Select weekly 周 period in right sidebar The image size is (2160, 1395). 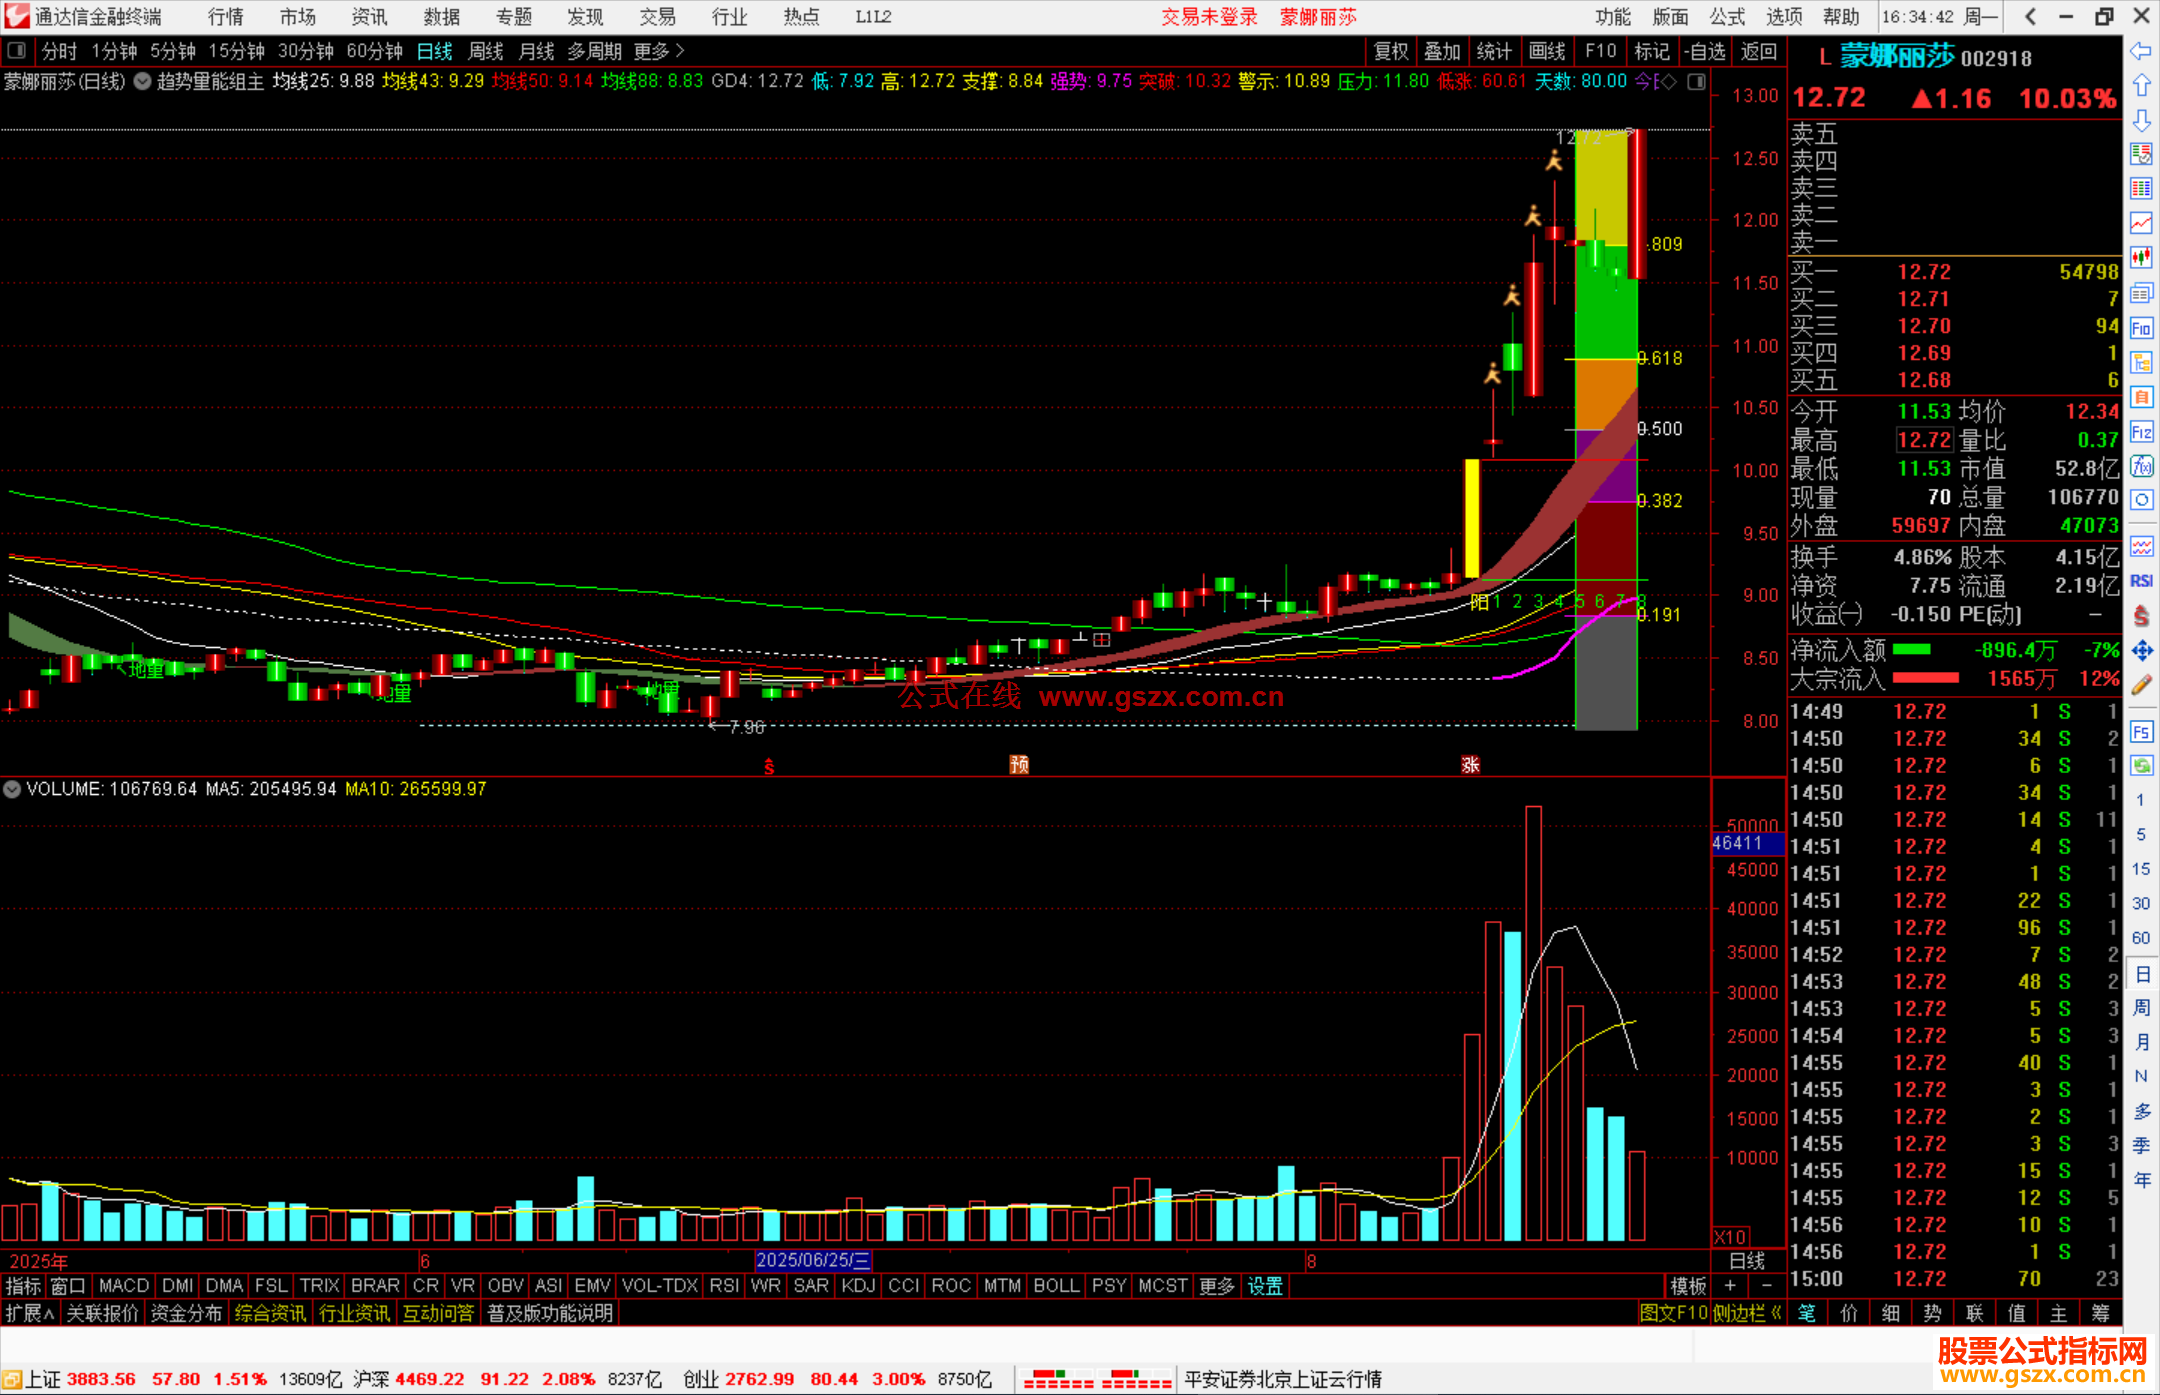[2141, 1007]
